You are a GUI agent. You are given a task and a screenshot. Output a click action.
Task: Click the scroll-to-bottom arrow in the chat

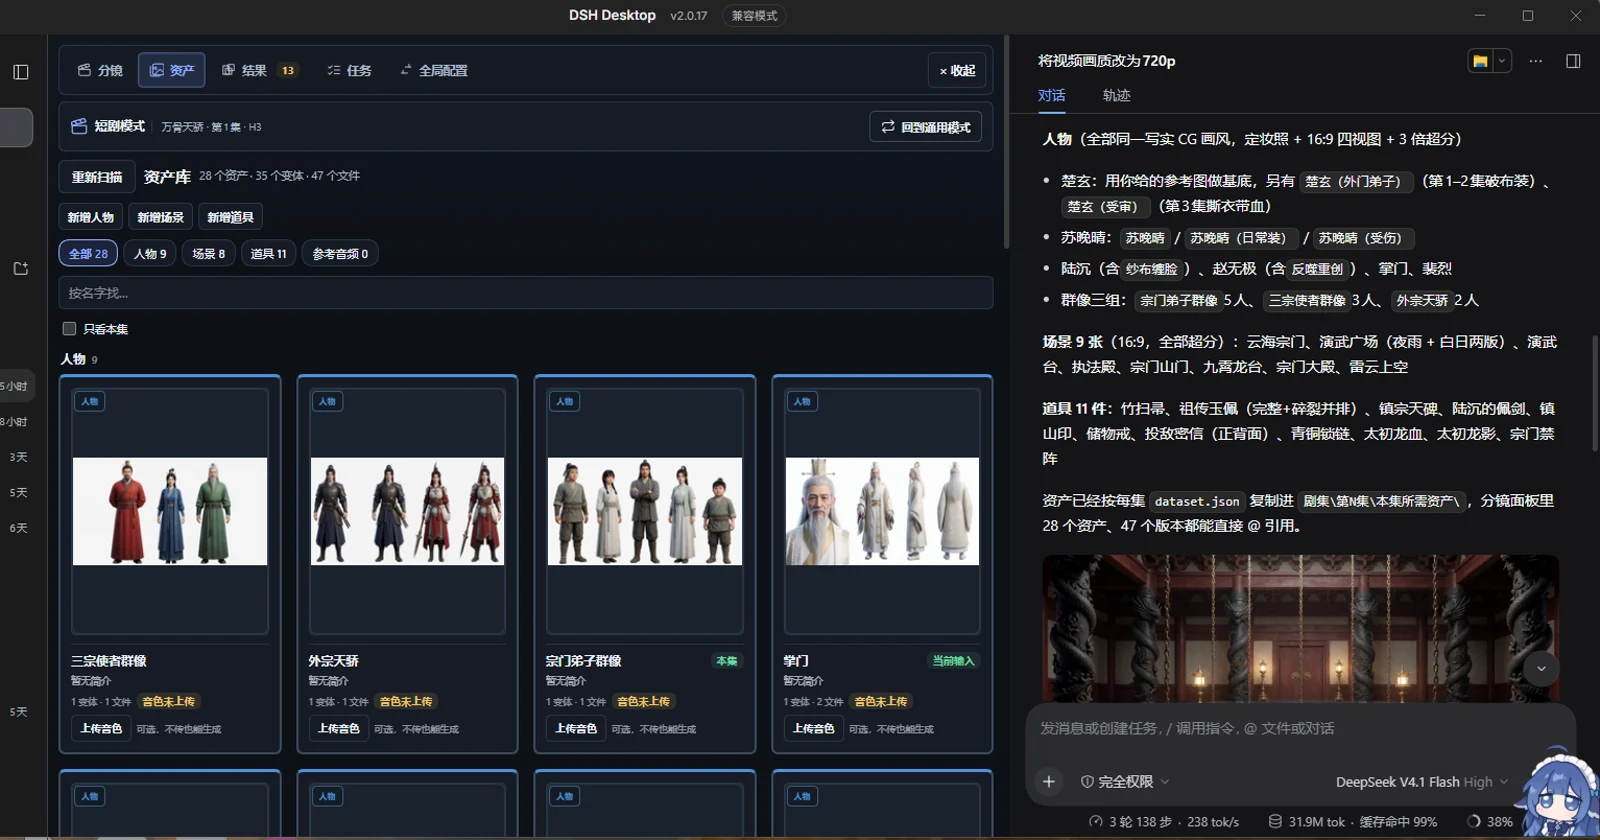pyautogui.click(x=1541, y=668)
